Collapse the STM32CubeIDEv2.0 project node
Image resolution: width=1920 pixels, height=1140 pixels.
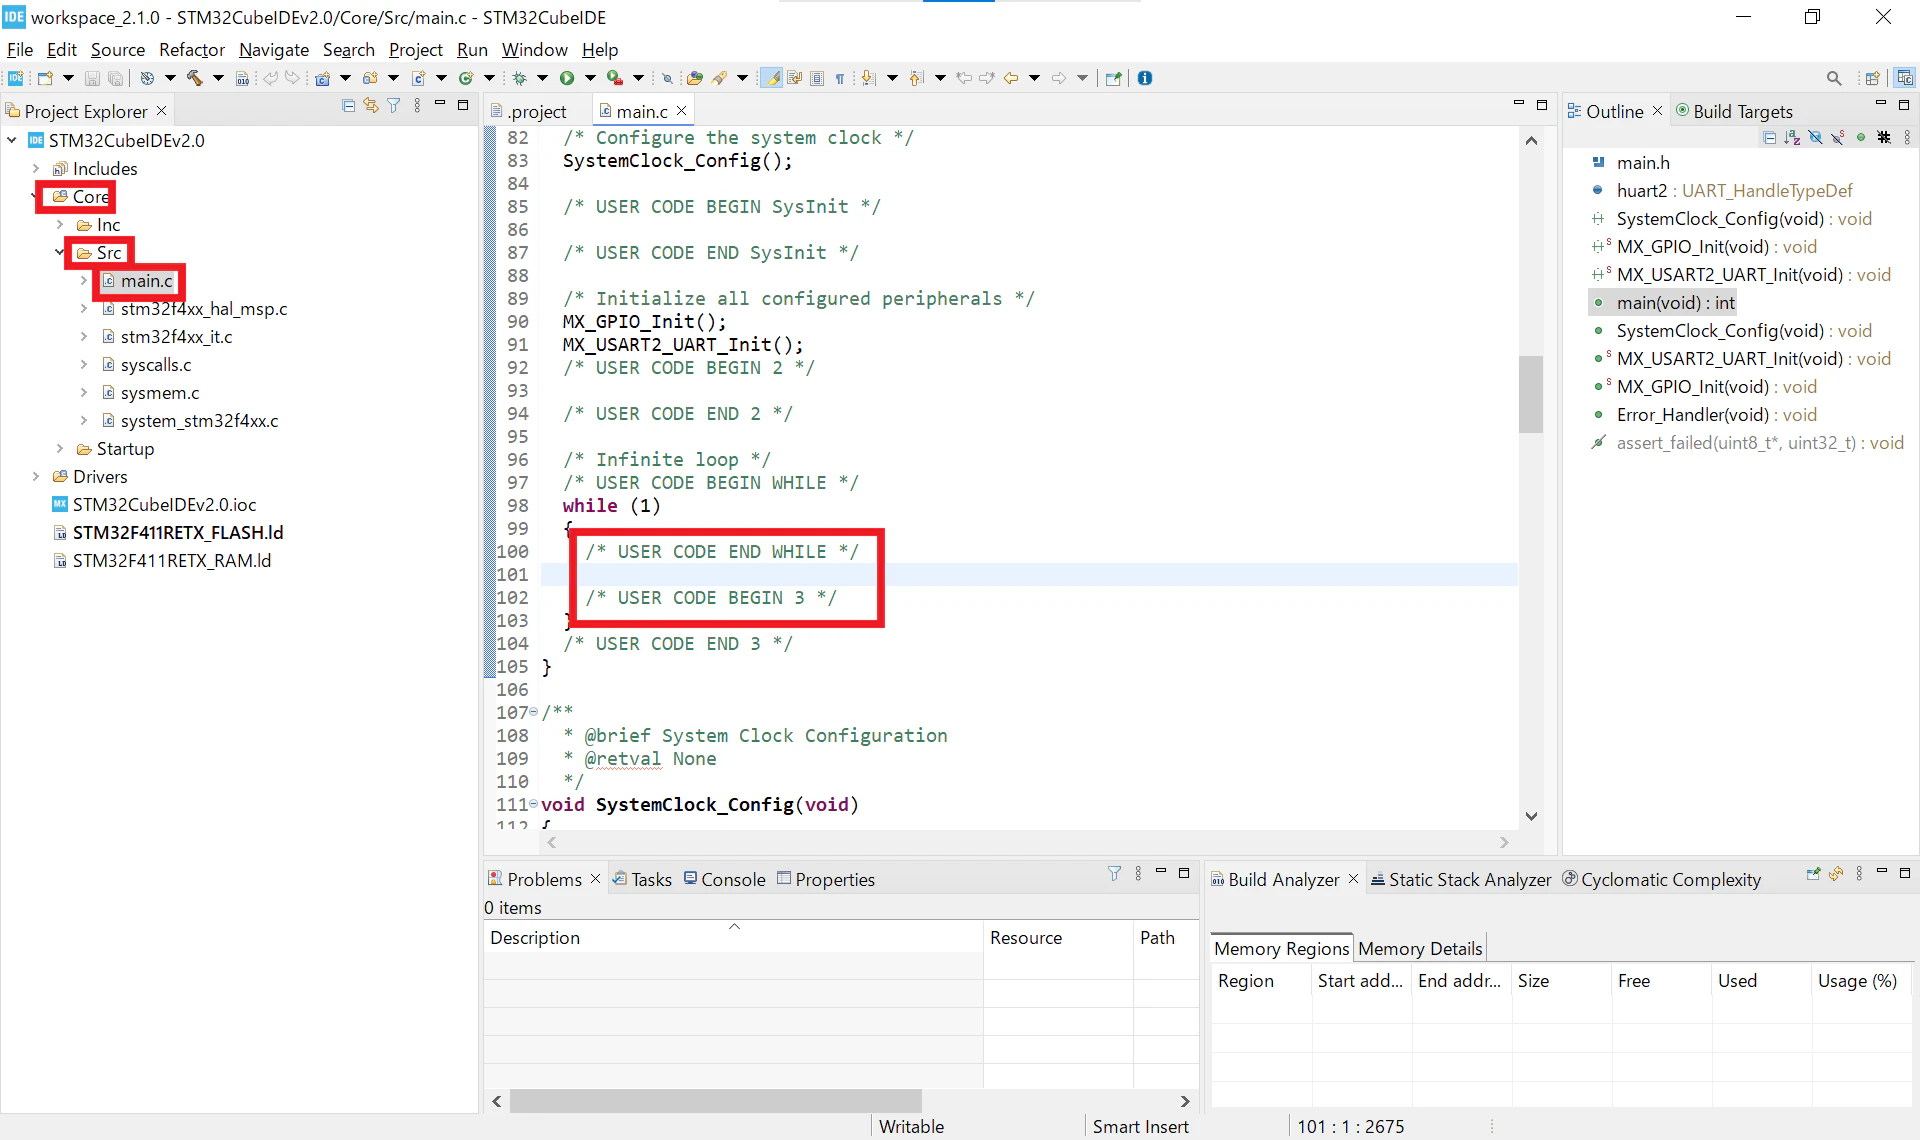click(x=12, y=140)
